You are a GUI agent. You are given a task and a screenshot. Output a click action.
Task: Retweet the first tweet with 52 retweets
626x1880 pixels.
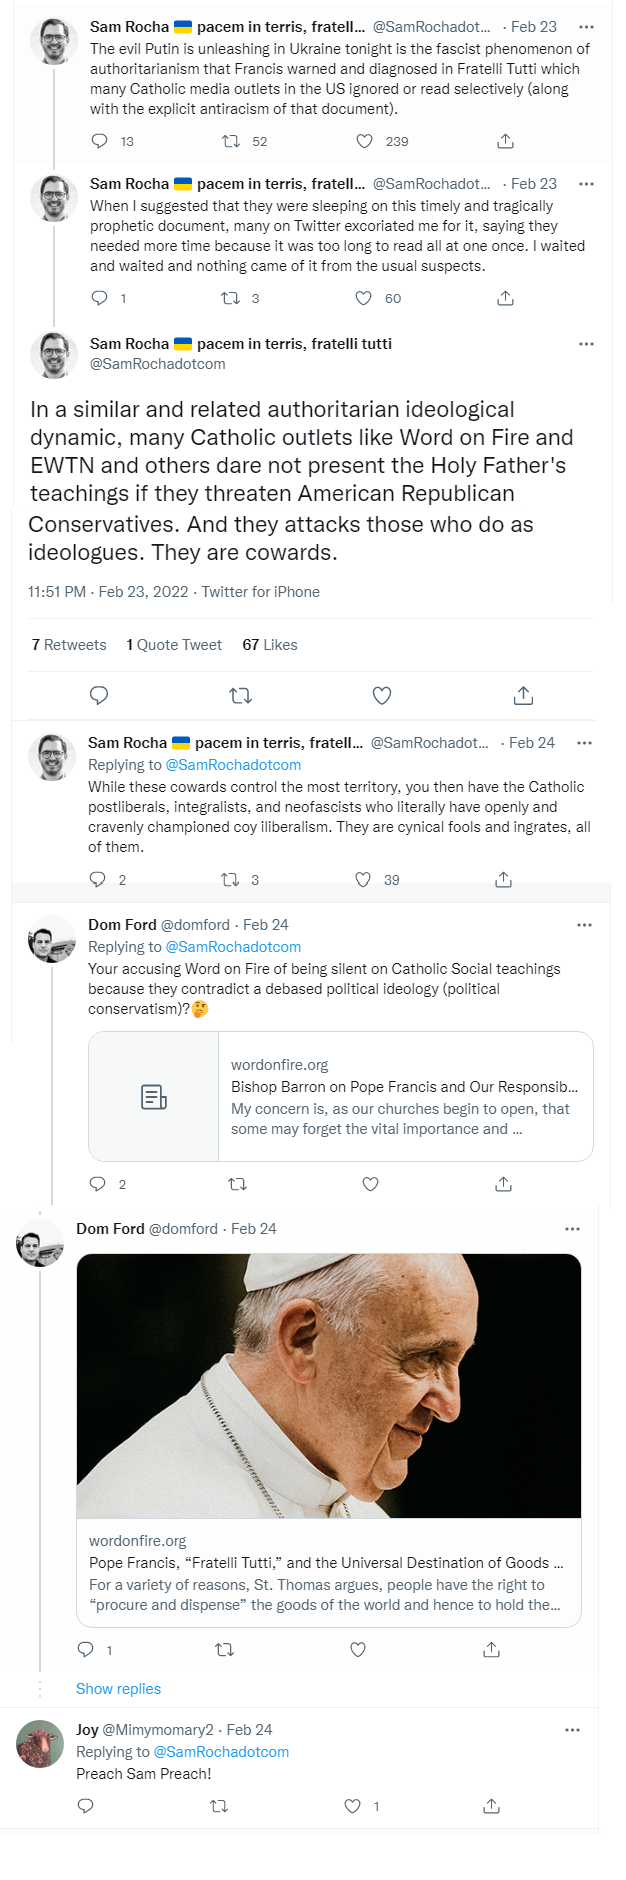pos(231,141)
